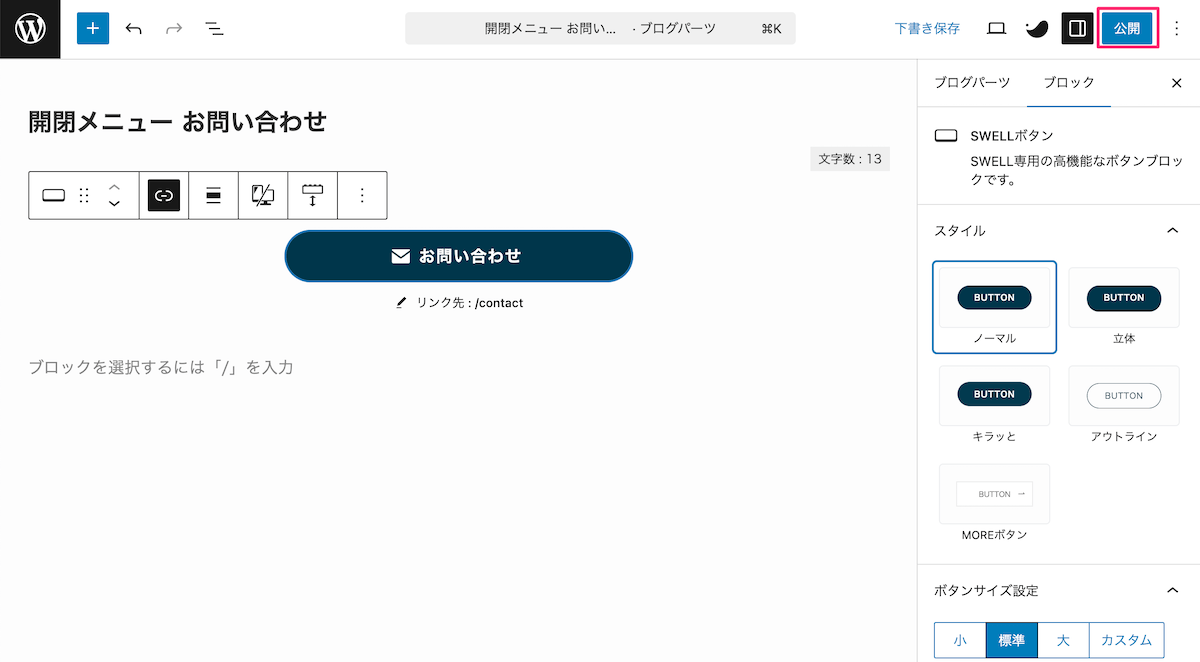Set button size to 標準
This screenshot has width=1200, height=662.
click(x=1012, y=640)
